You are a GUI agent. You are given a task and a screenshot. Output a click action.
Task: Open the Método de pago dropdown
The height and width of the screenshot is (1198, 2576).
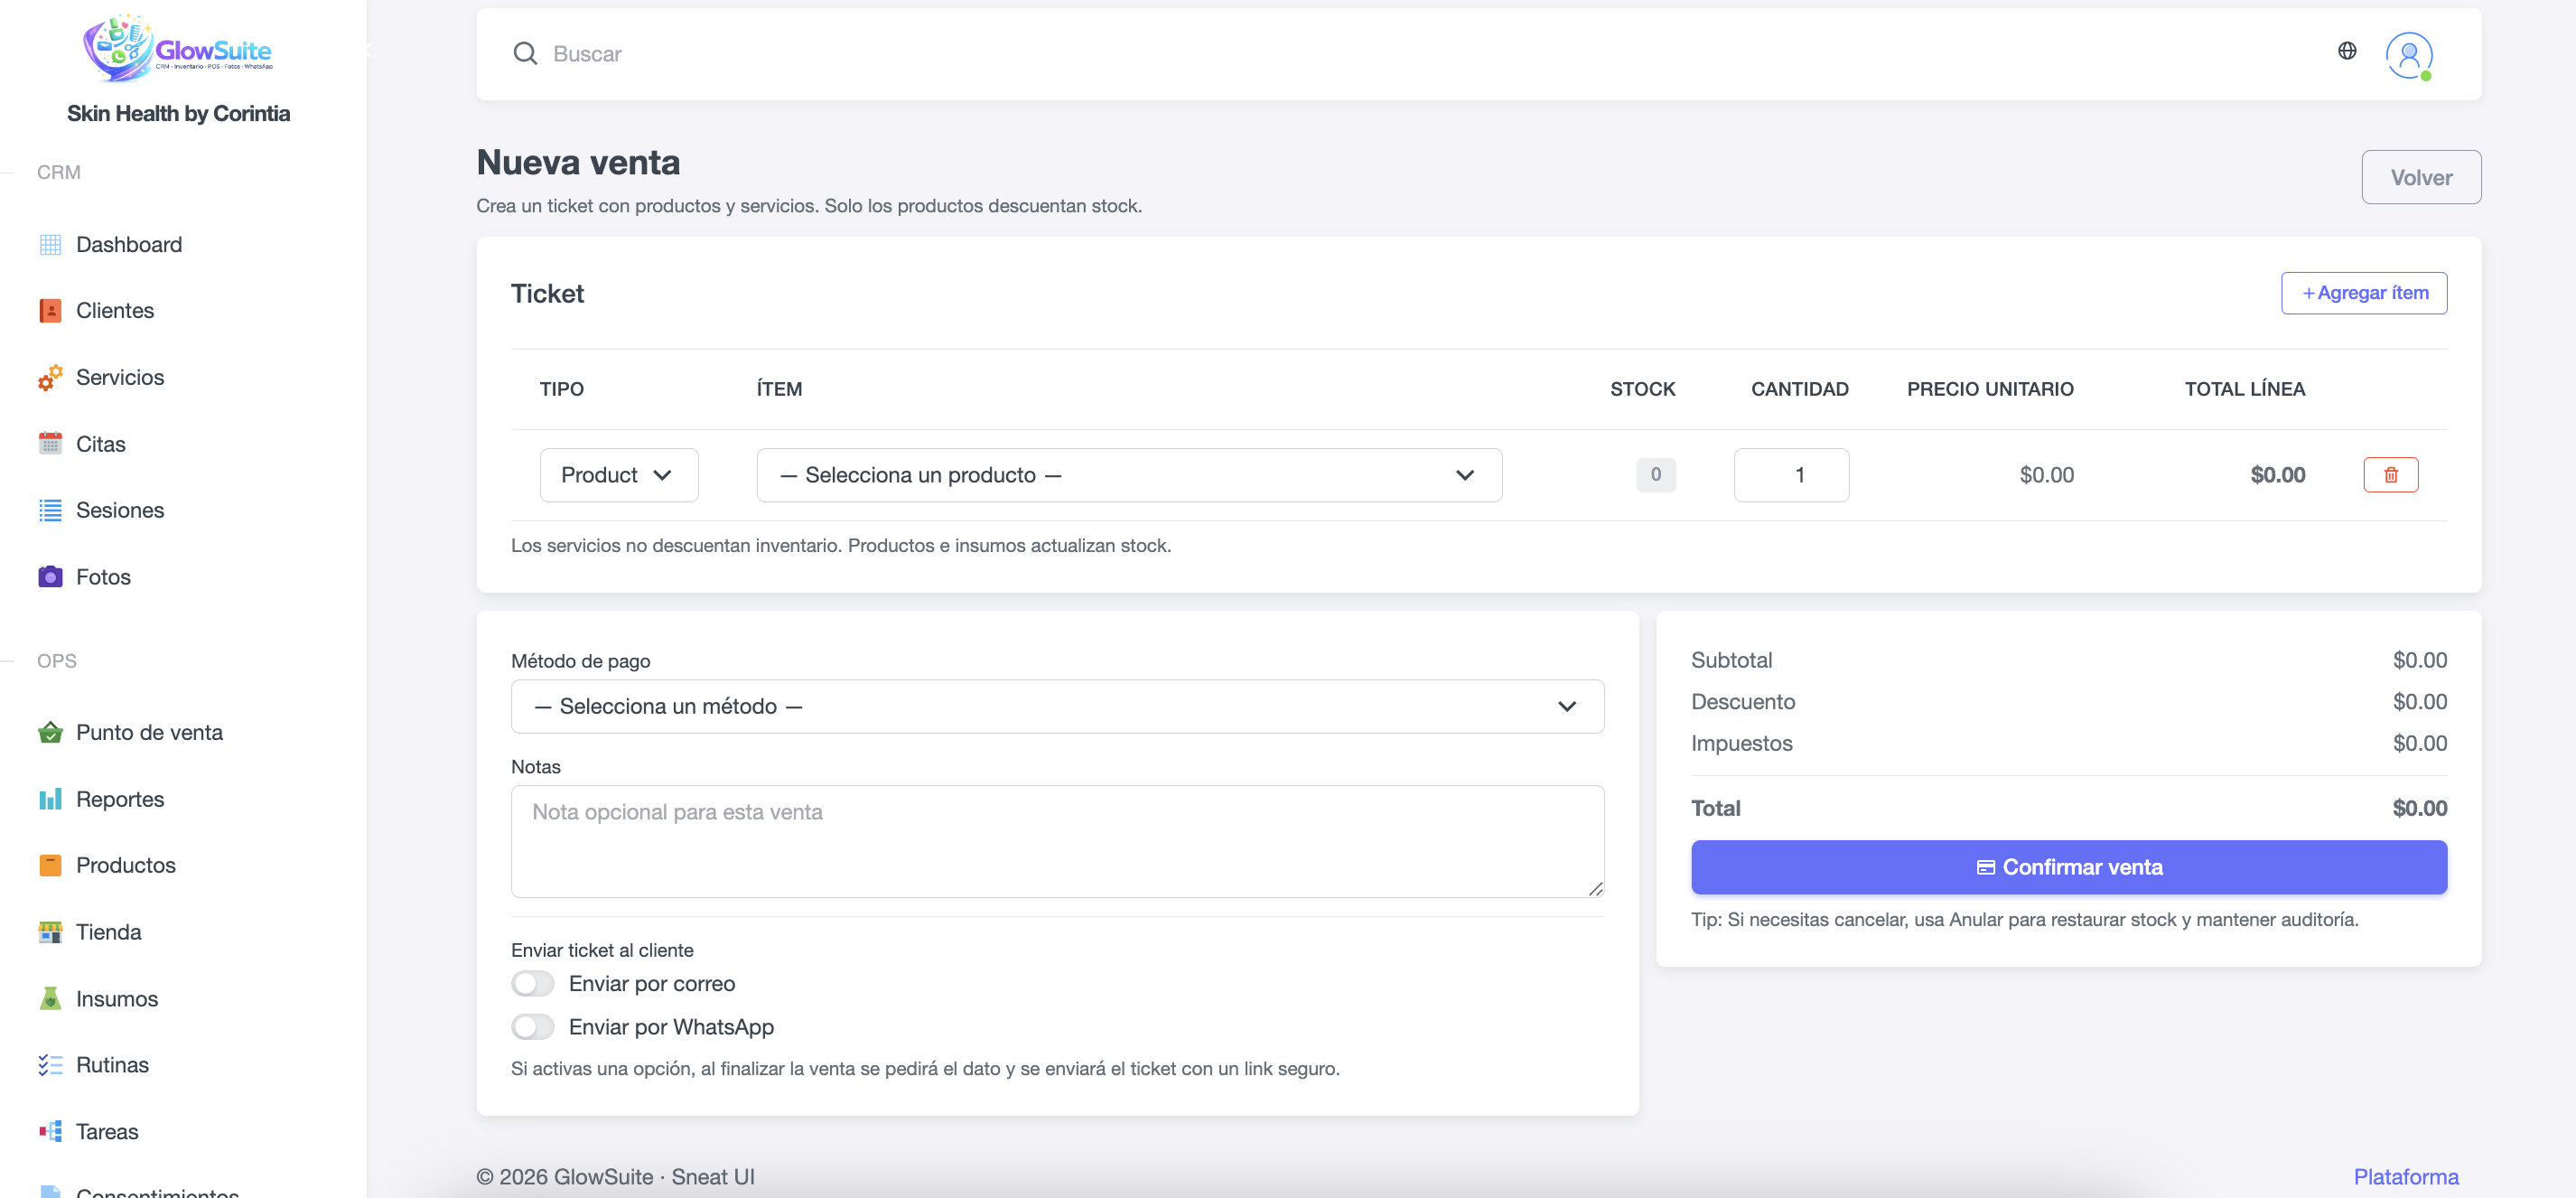tap(1056, 707)
